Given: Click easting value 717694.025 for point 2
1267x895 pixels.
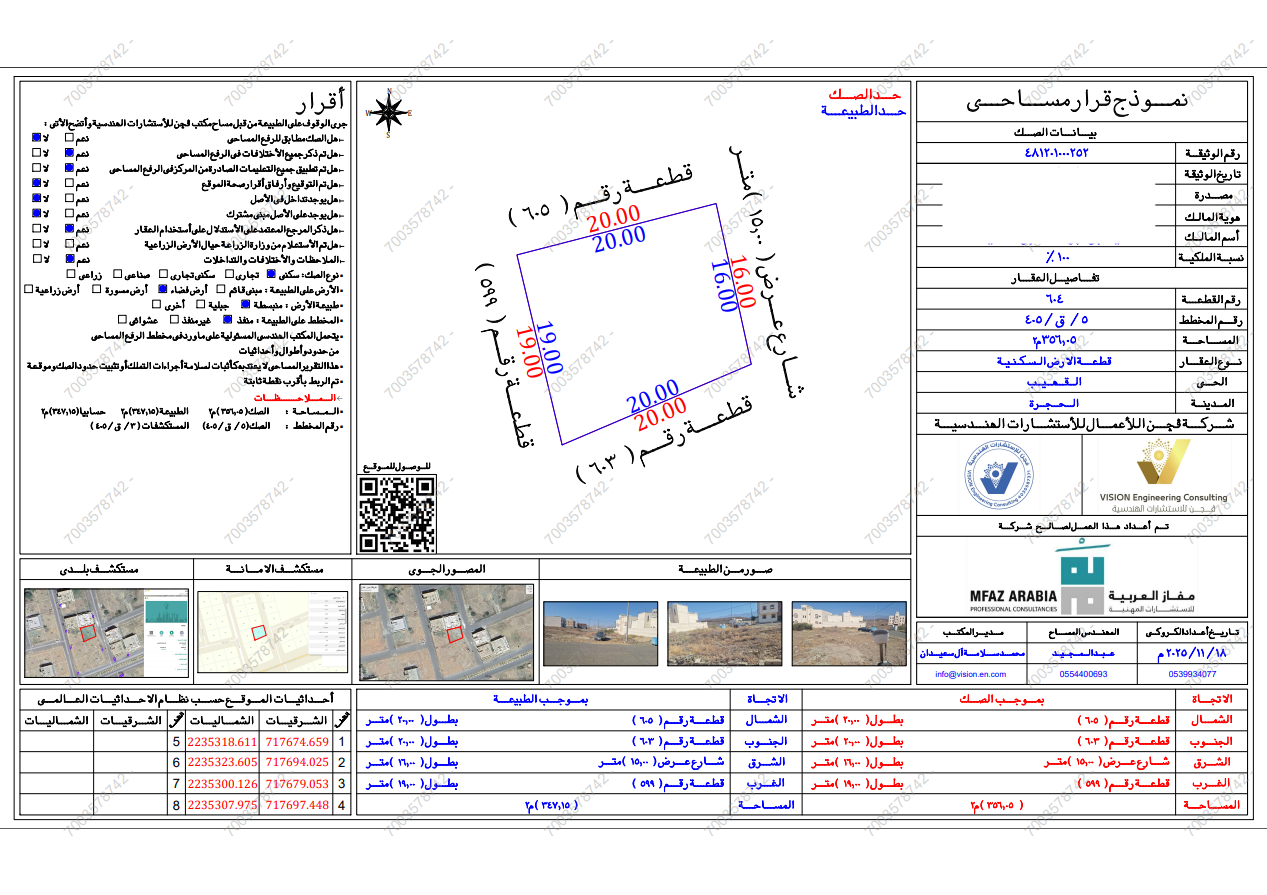Looking at the screenshot, I should coord(299,762).
